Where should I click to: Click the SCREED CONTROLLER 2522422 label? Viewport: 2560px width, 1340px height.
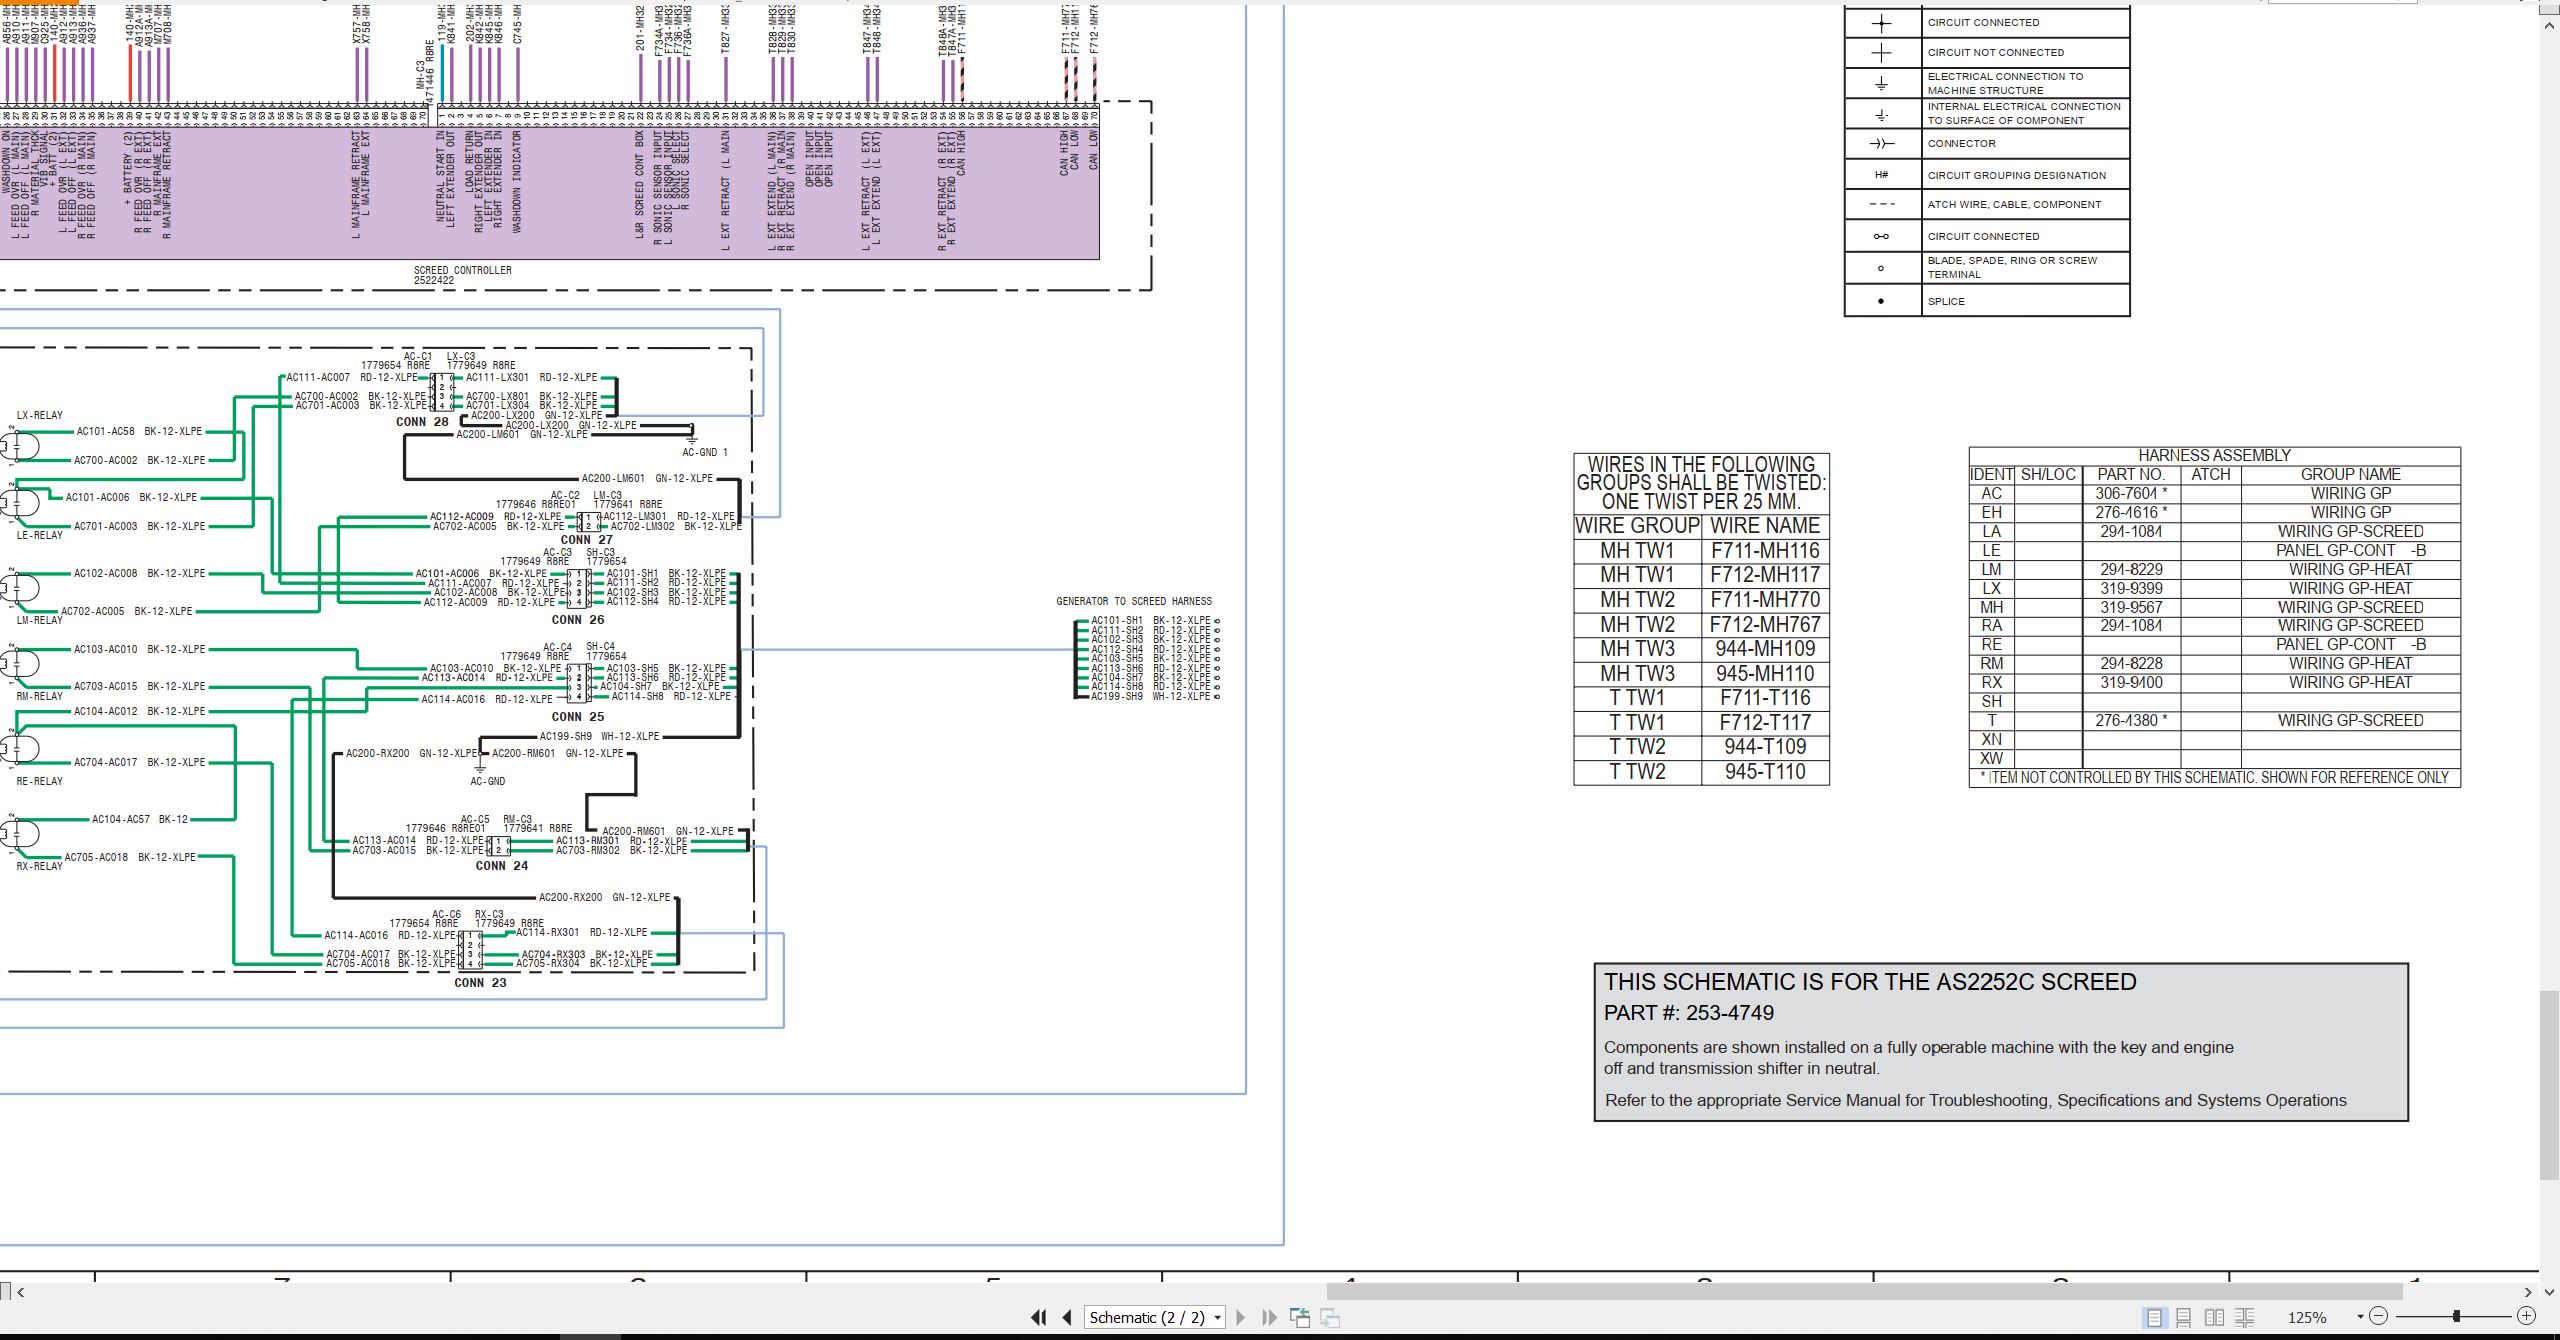click(462, 275)
